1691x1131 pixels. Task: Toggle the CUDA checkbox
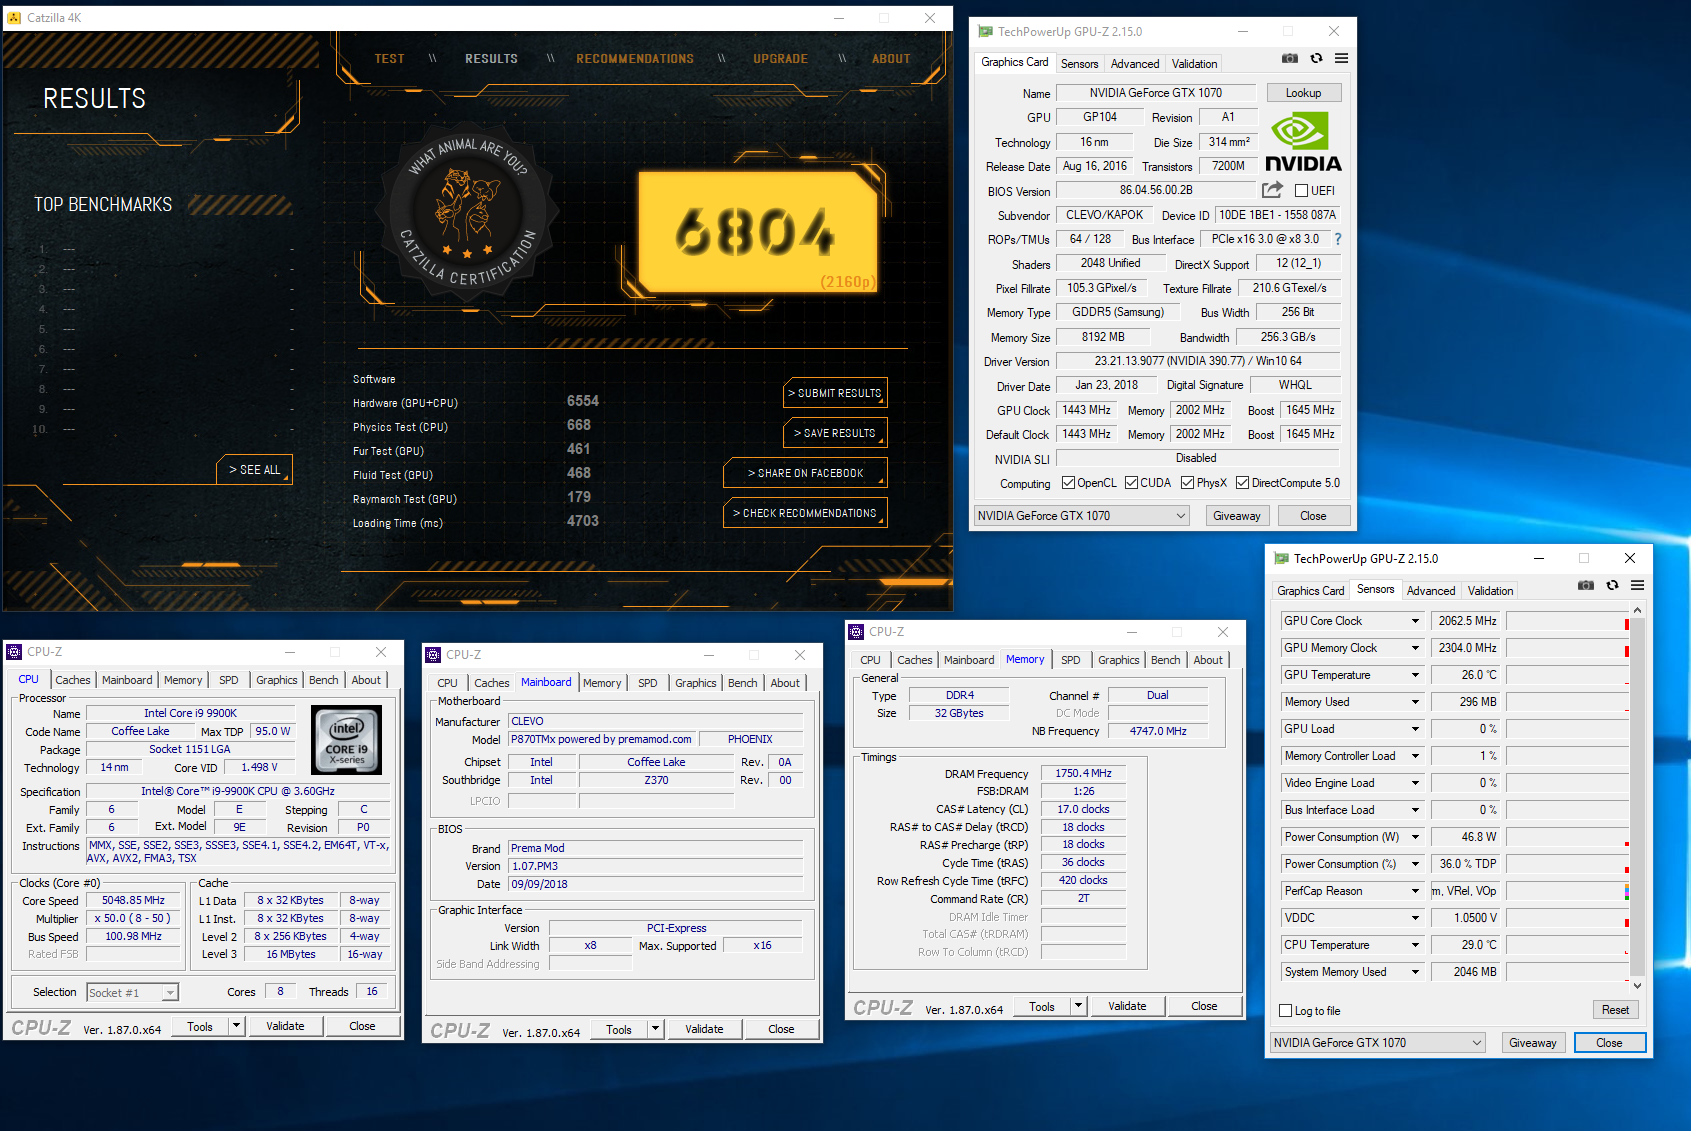tap(1131, 483)
